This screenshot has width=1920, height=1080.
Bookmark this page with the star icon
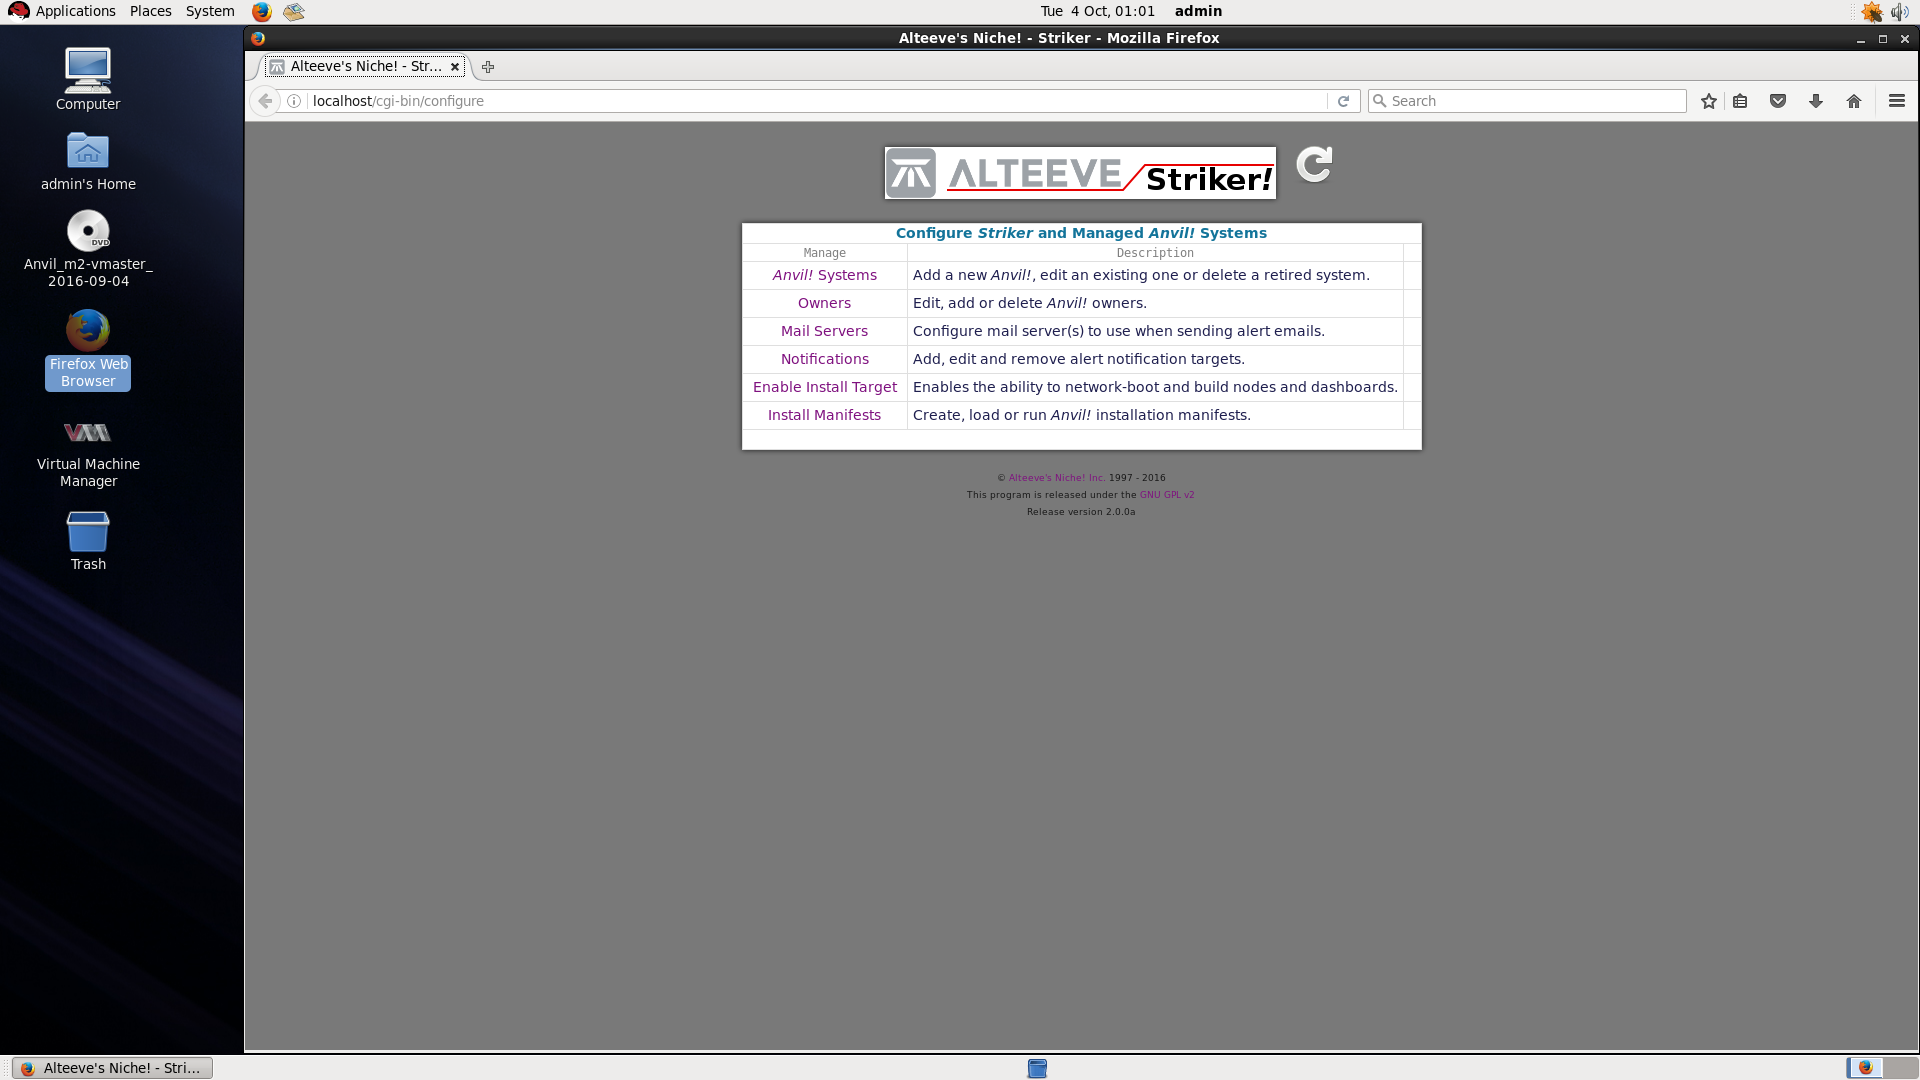(x=1709, y=101)
